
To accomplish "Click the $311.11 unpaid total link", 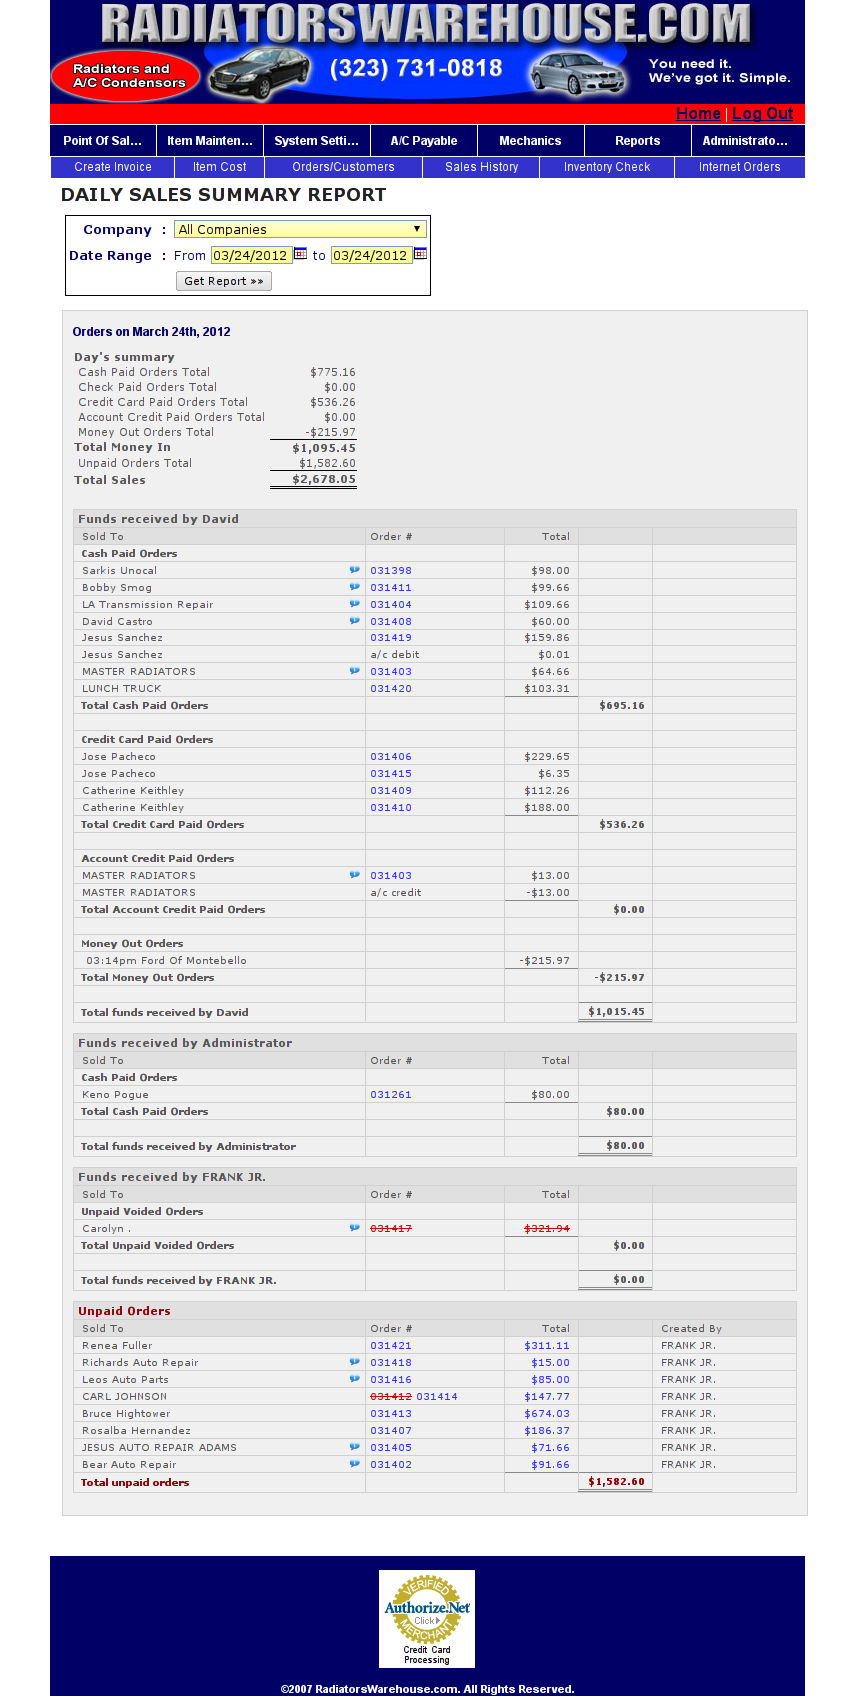I will pos(547,1346).
